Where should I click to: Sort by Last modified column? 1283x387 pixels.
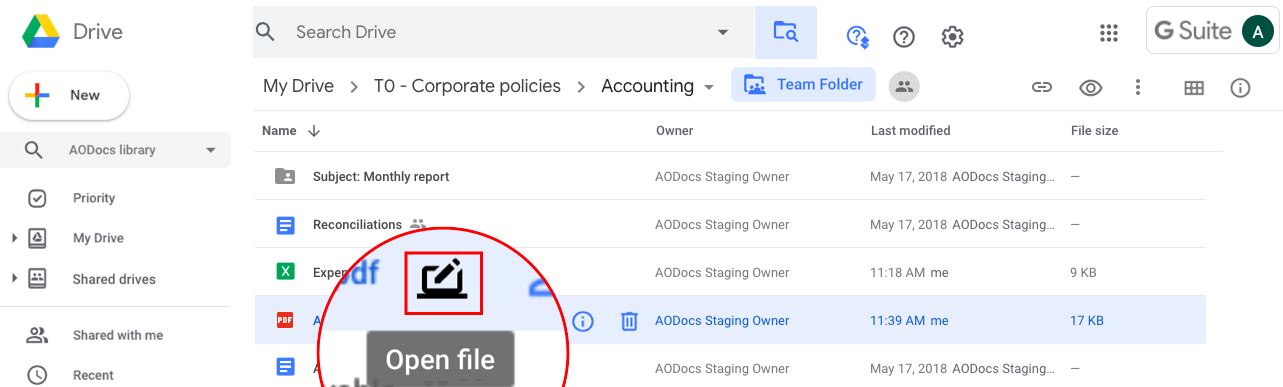click(910, 131)
